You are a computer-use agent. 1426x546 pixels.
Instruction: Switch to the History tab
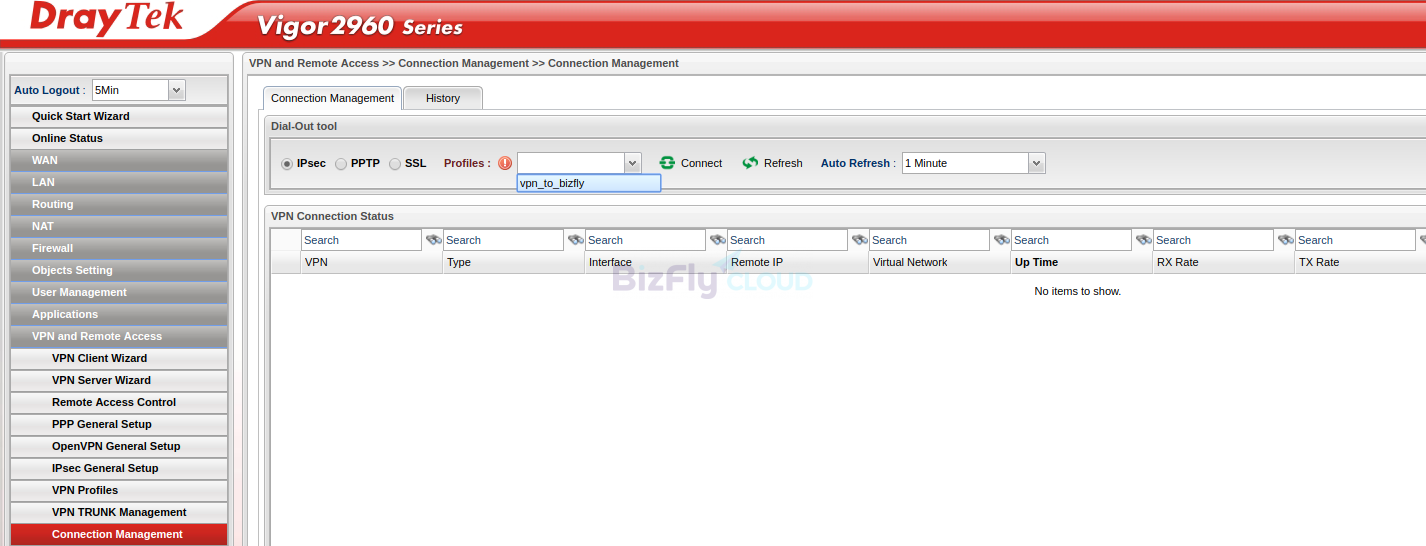click(x=443, y=98)
